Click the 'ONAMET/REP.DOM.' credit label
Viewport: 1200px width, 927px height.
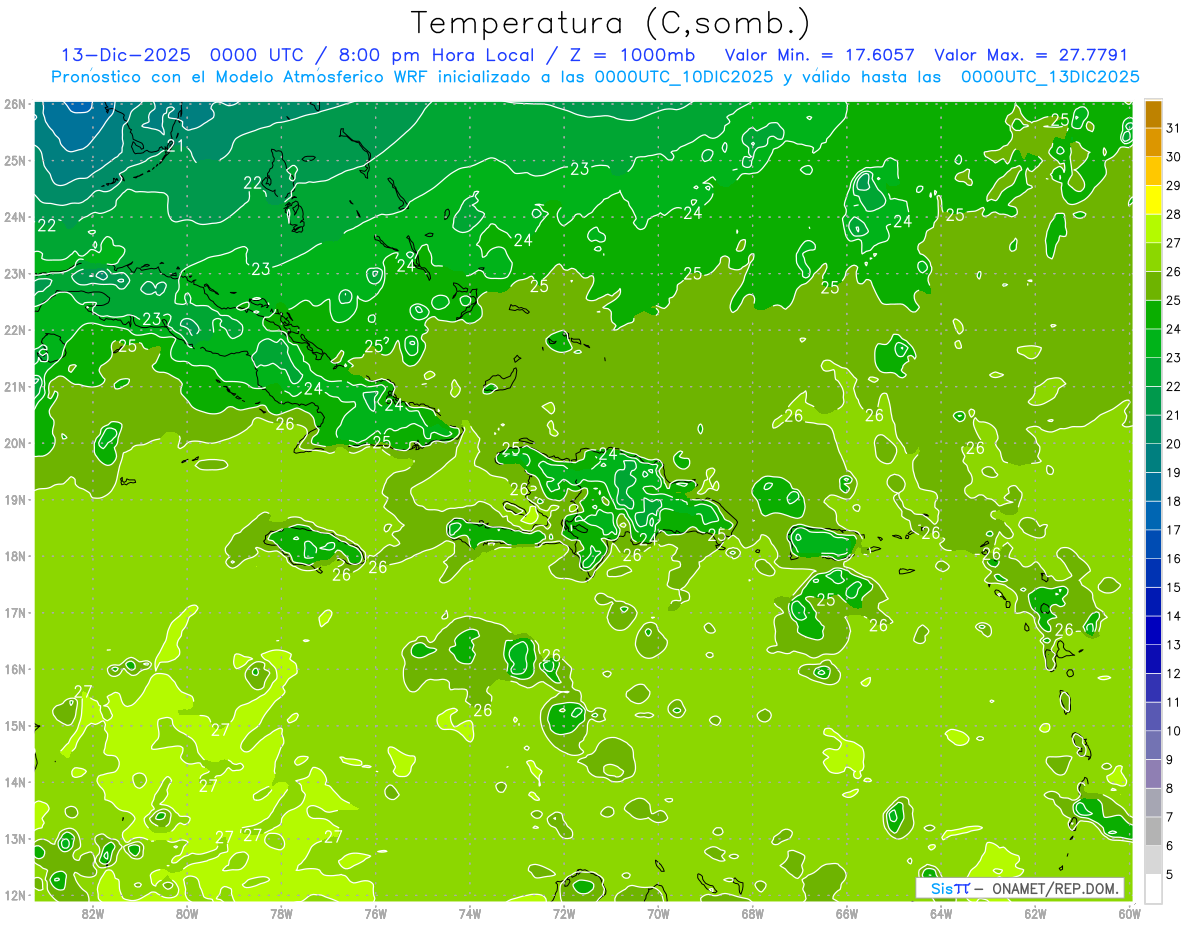tap(1055, 888)
